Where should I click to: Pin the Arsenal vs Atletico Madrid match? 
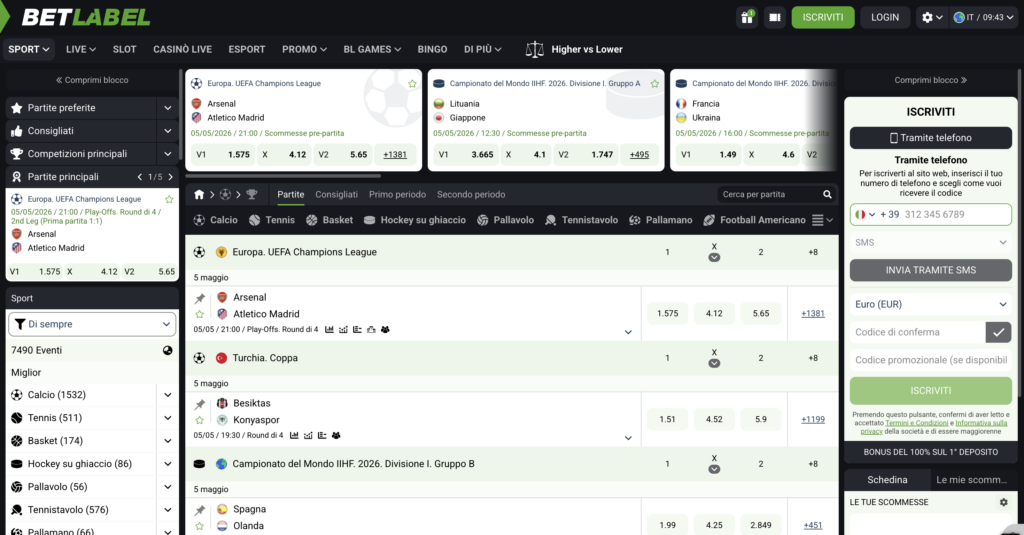[x=200, y=299]
